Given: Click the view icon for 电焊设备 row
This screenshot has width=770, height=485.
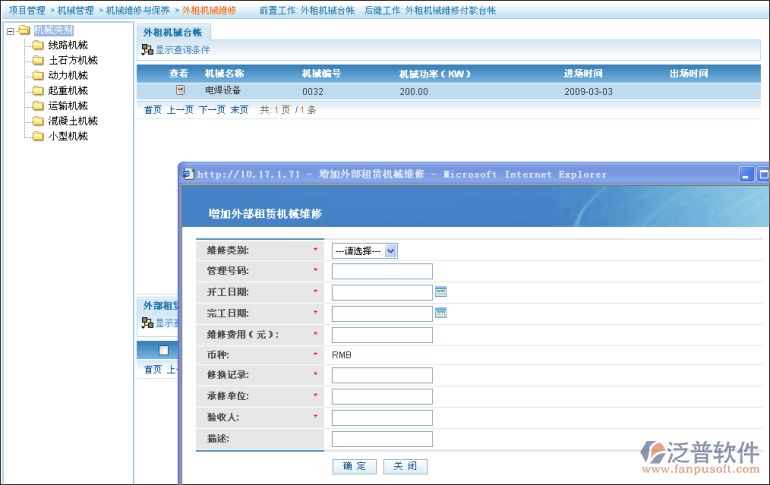Looking at the screenshot, I should 180,90.
